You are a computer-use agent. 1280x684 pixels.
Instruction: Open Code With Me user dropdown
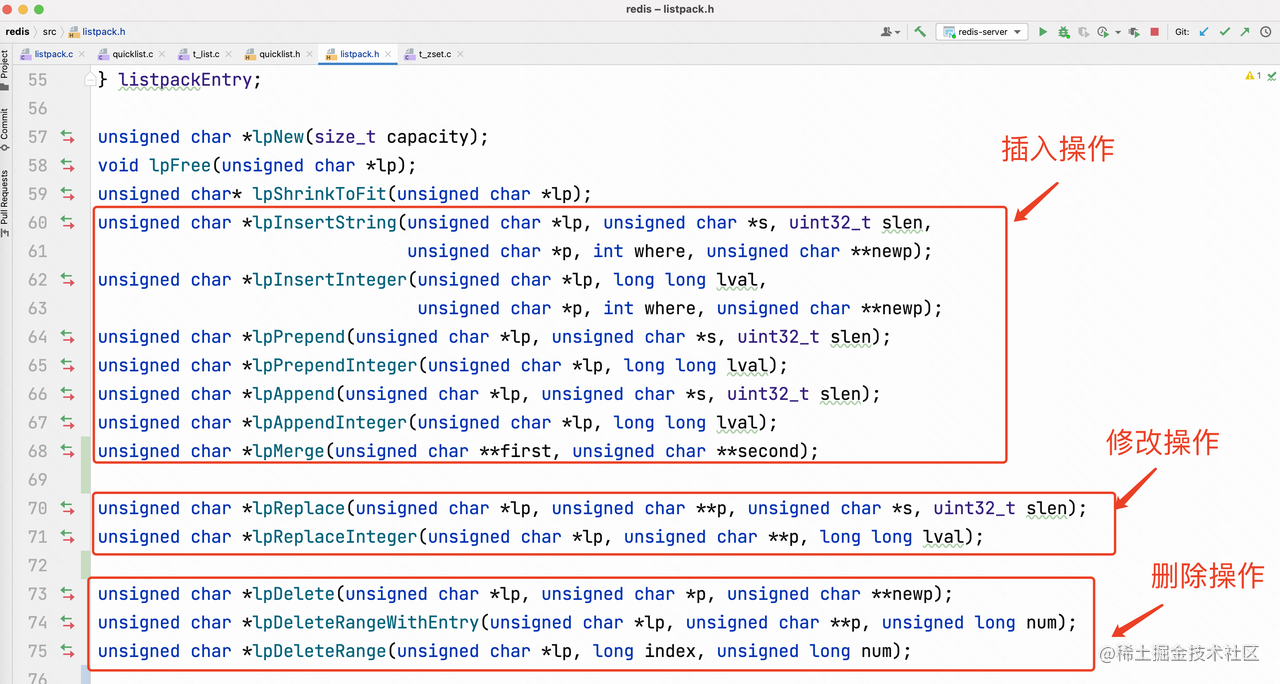click(x=890, y=32)
